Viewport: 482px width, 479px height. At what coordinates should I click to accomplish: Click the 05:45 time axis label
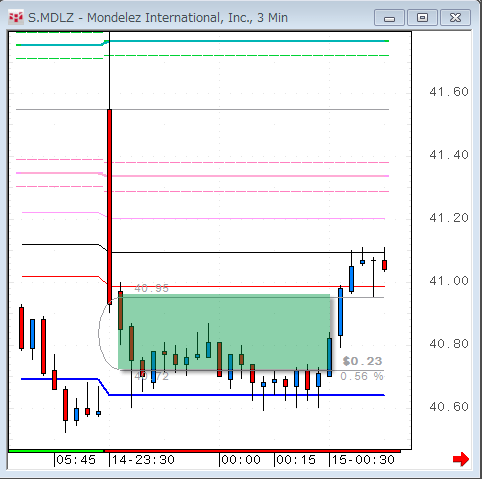click(x=76, y=460)
